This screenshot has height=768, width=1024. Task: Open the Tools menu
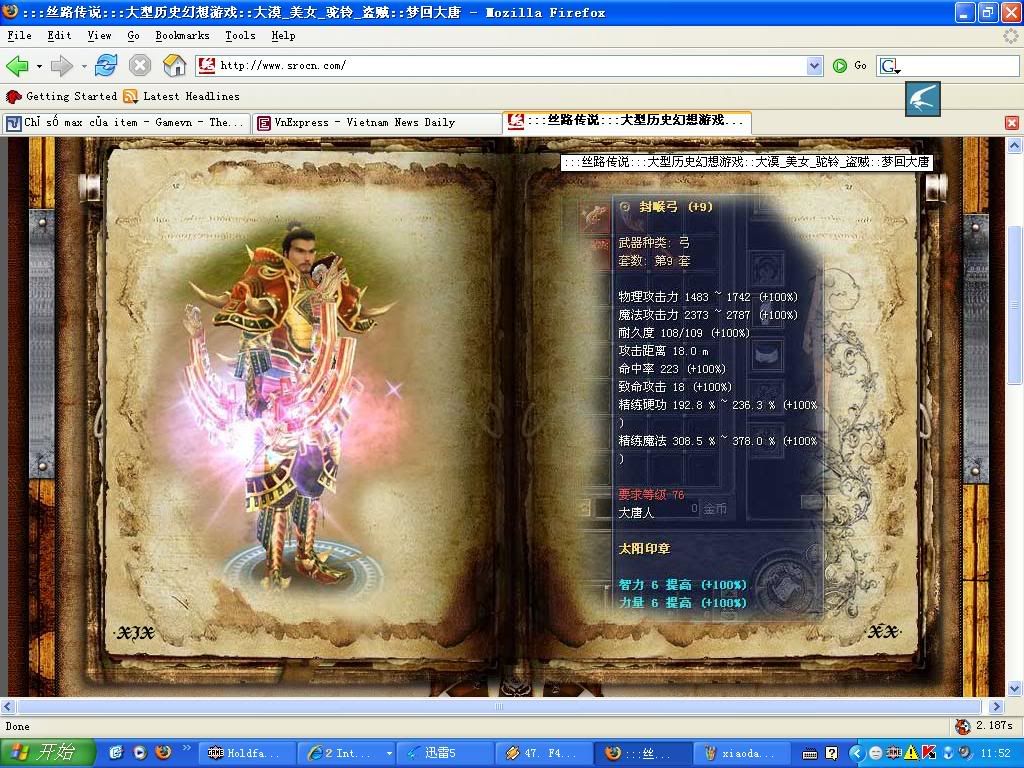[x=240, y=35]
